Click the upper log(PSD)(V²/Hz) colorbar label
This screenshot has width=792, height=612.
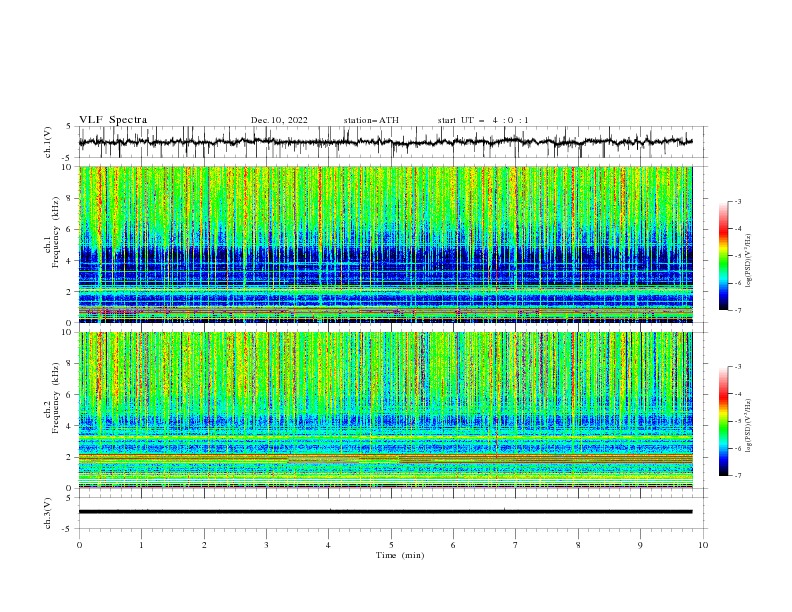[748, 261]
